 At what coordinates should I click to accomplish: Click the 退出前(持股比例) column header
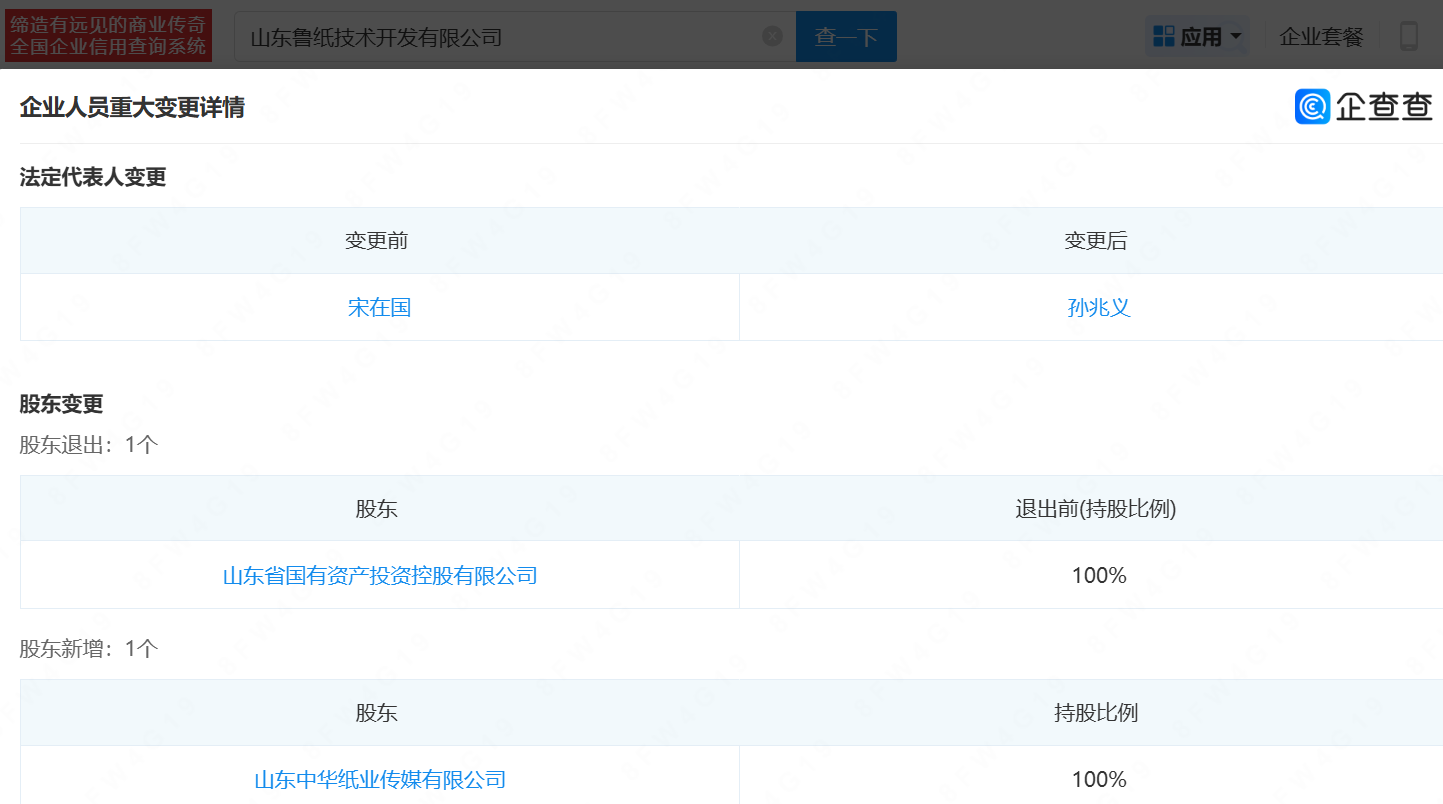pos(1095,509)
